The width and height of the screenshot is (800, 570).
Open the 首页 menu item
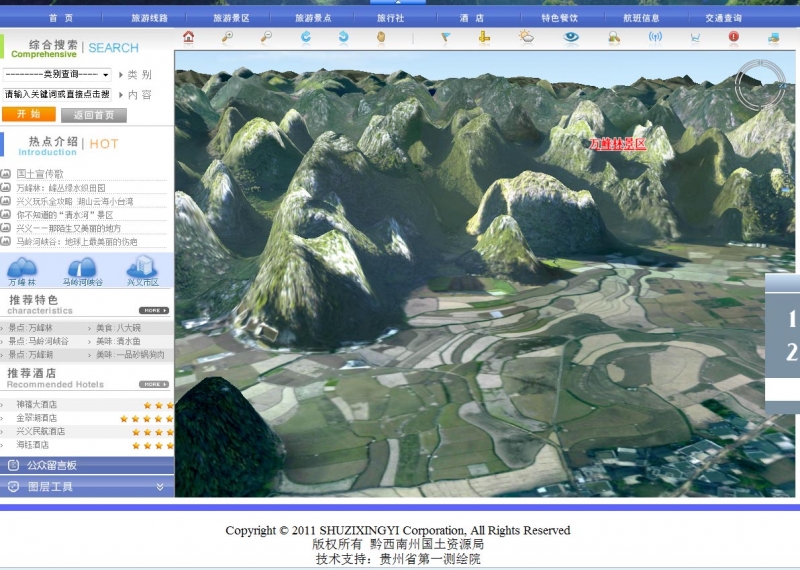61,18
